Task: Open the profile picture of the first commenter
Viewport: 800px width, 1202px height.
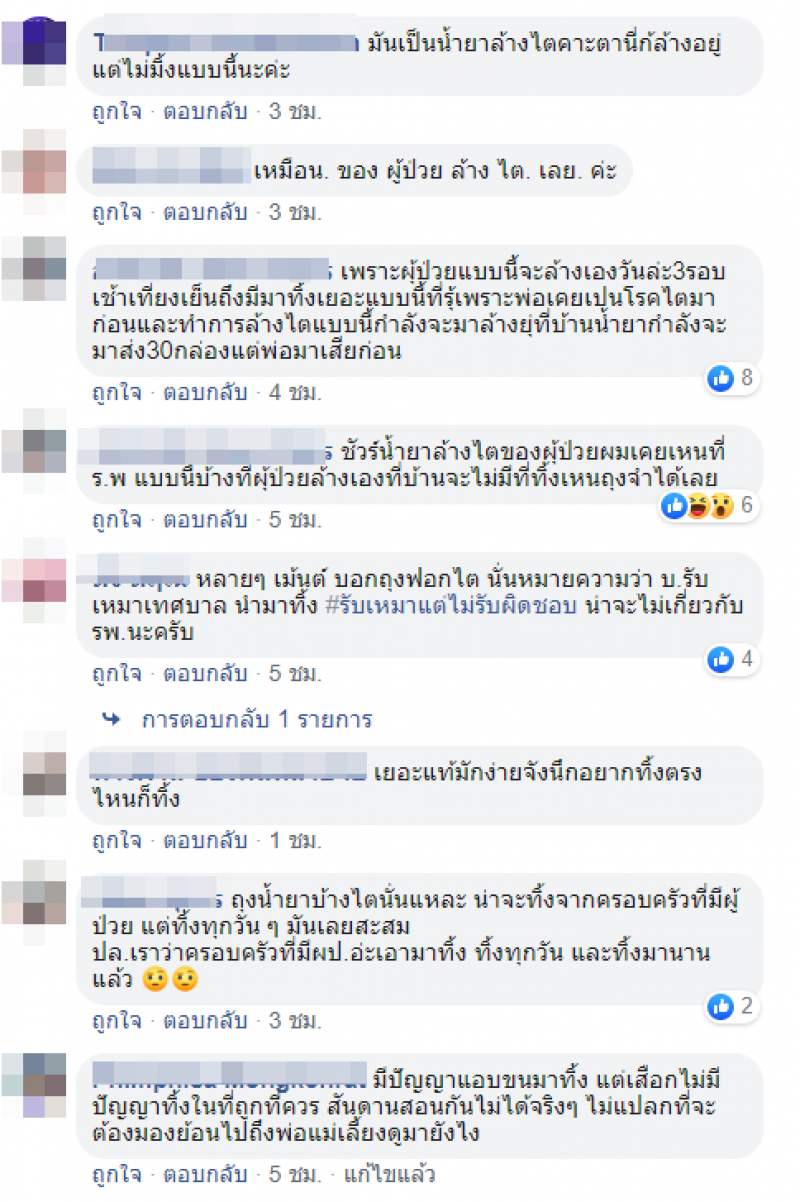Action: click(35, 48)
